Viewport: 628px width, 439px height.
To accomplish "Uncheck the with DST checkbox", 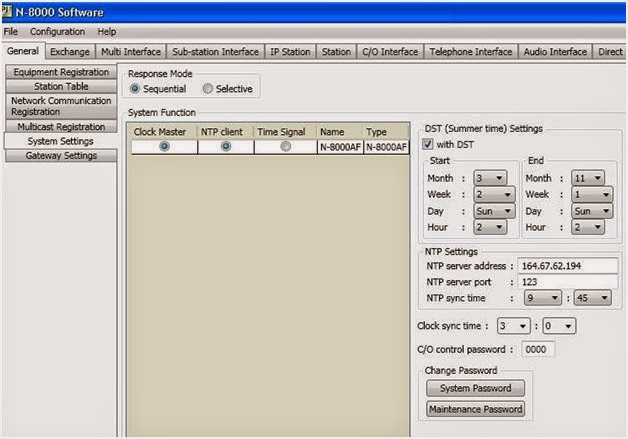I will click(x=428, y=144).
